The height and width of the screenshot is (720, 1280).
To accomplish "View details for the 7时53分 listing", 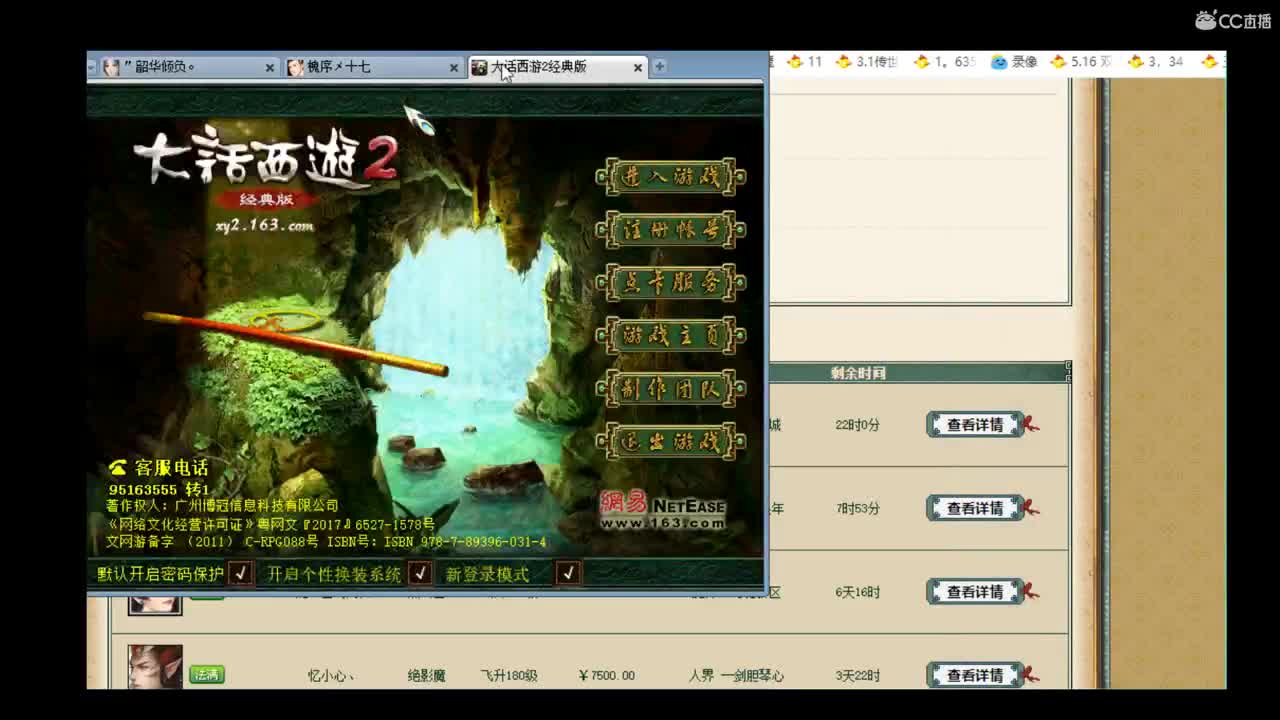I will tap(975, 508).
